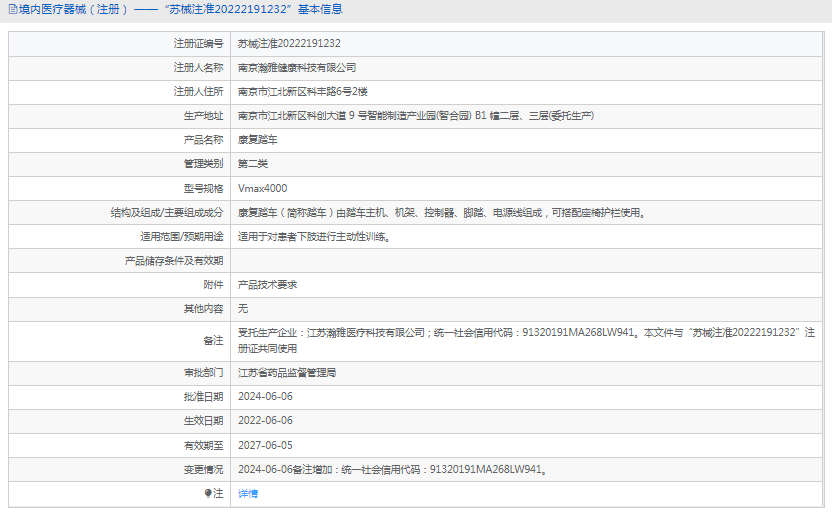Select production address value with 科创大道 9 号

tap(416, 116)
